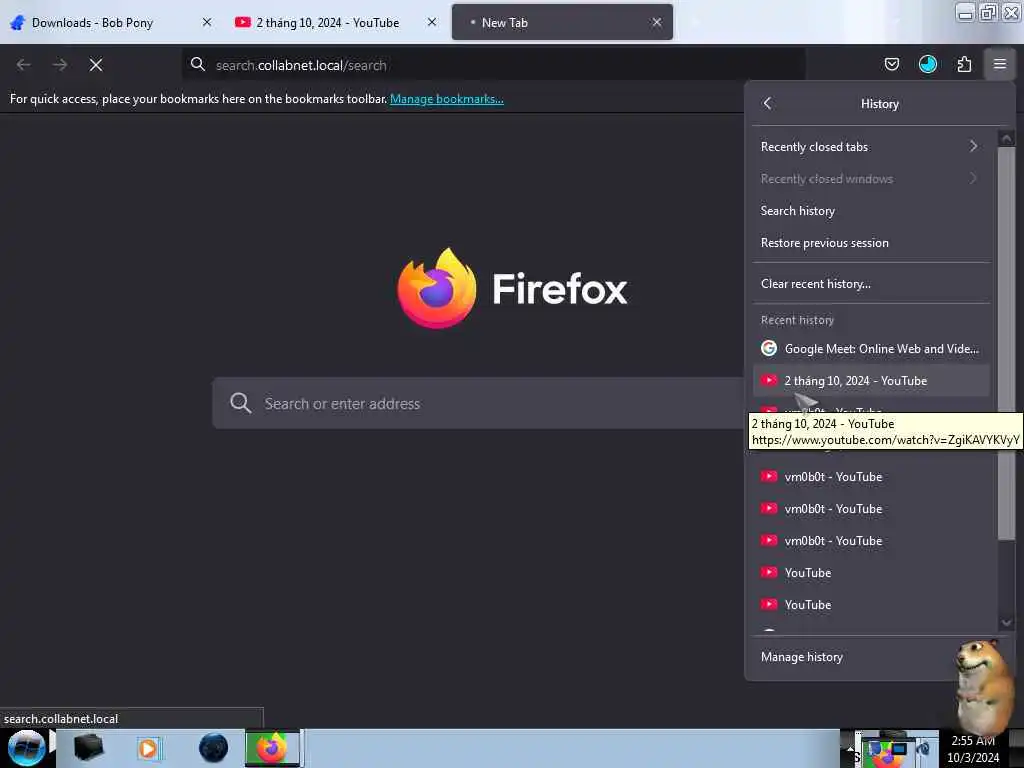Open the black box taskbar icon
This screenshot has width=1024, height=768.
[88, 748]
